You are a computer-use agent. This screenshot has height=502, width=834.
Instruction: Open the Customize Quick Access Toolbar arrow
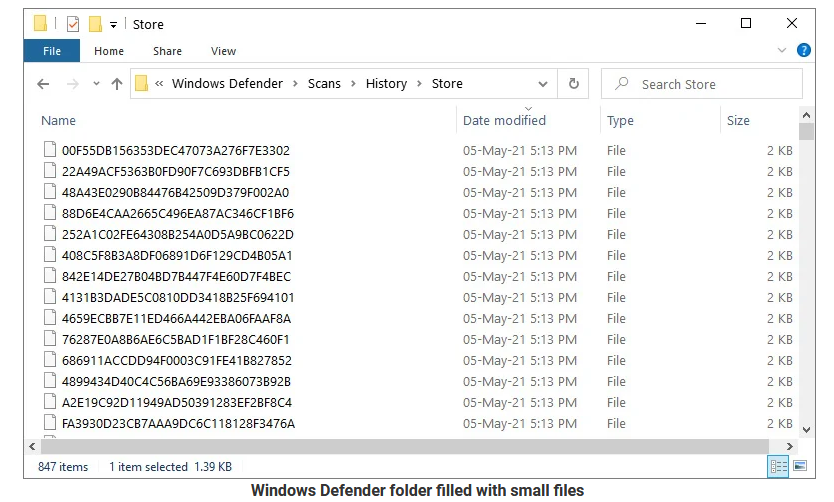pos(113,25)
